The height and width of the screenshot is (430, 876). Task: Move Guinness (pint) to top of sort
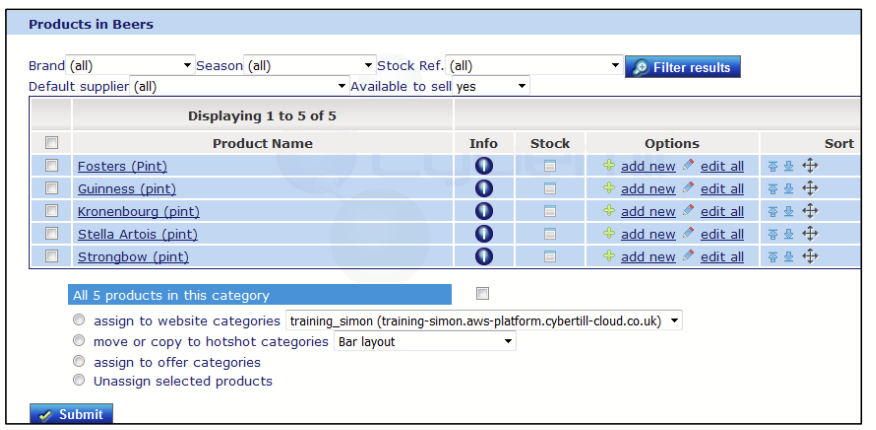click(773, 189)
